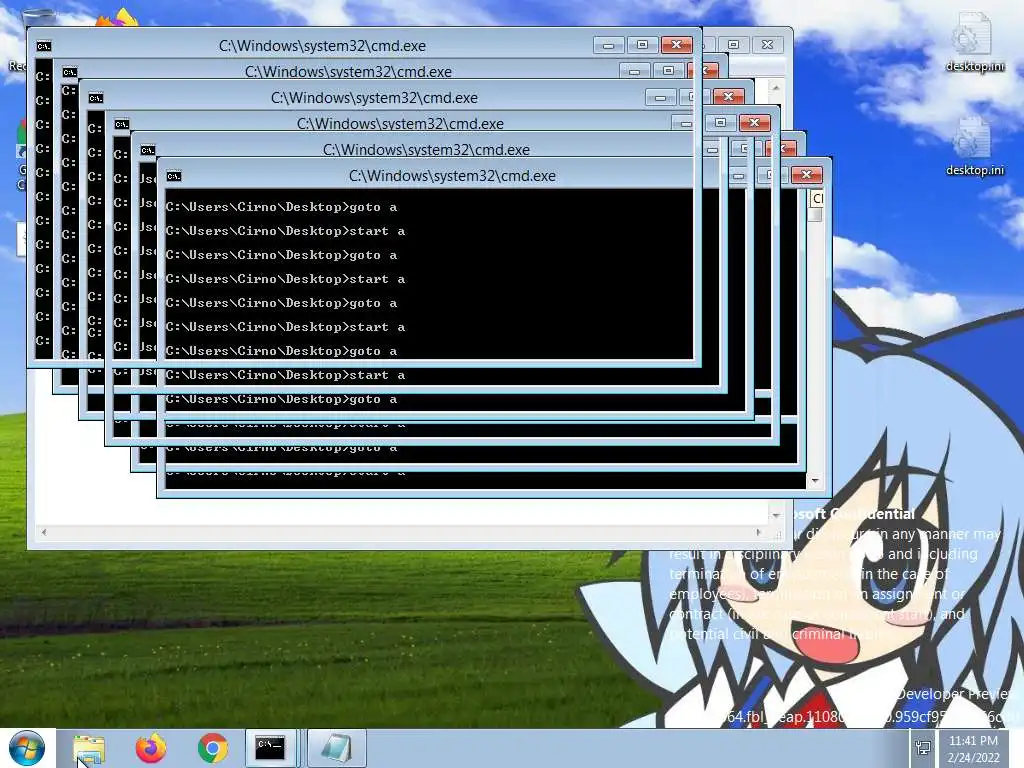Open system menu icon of second cmd window
Viewport: 1024px width, 768px height.
[x=70, y=72]
